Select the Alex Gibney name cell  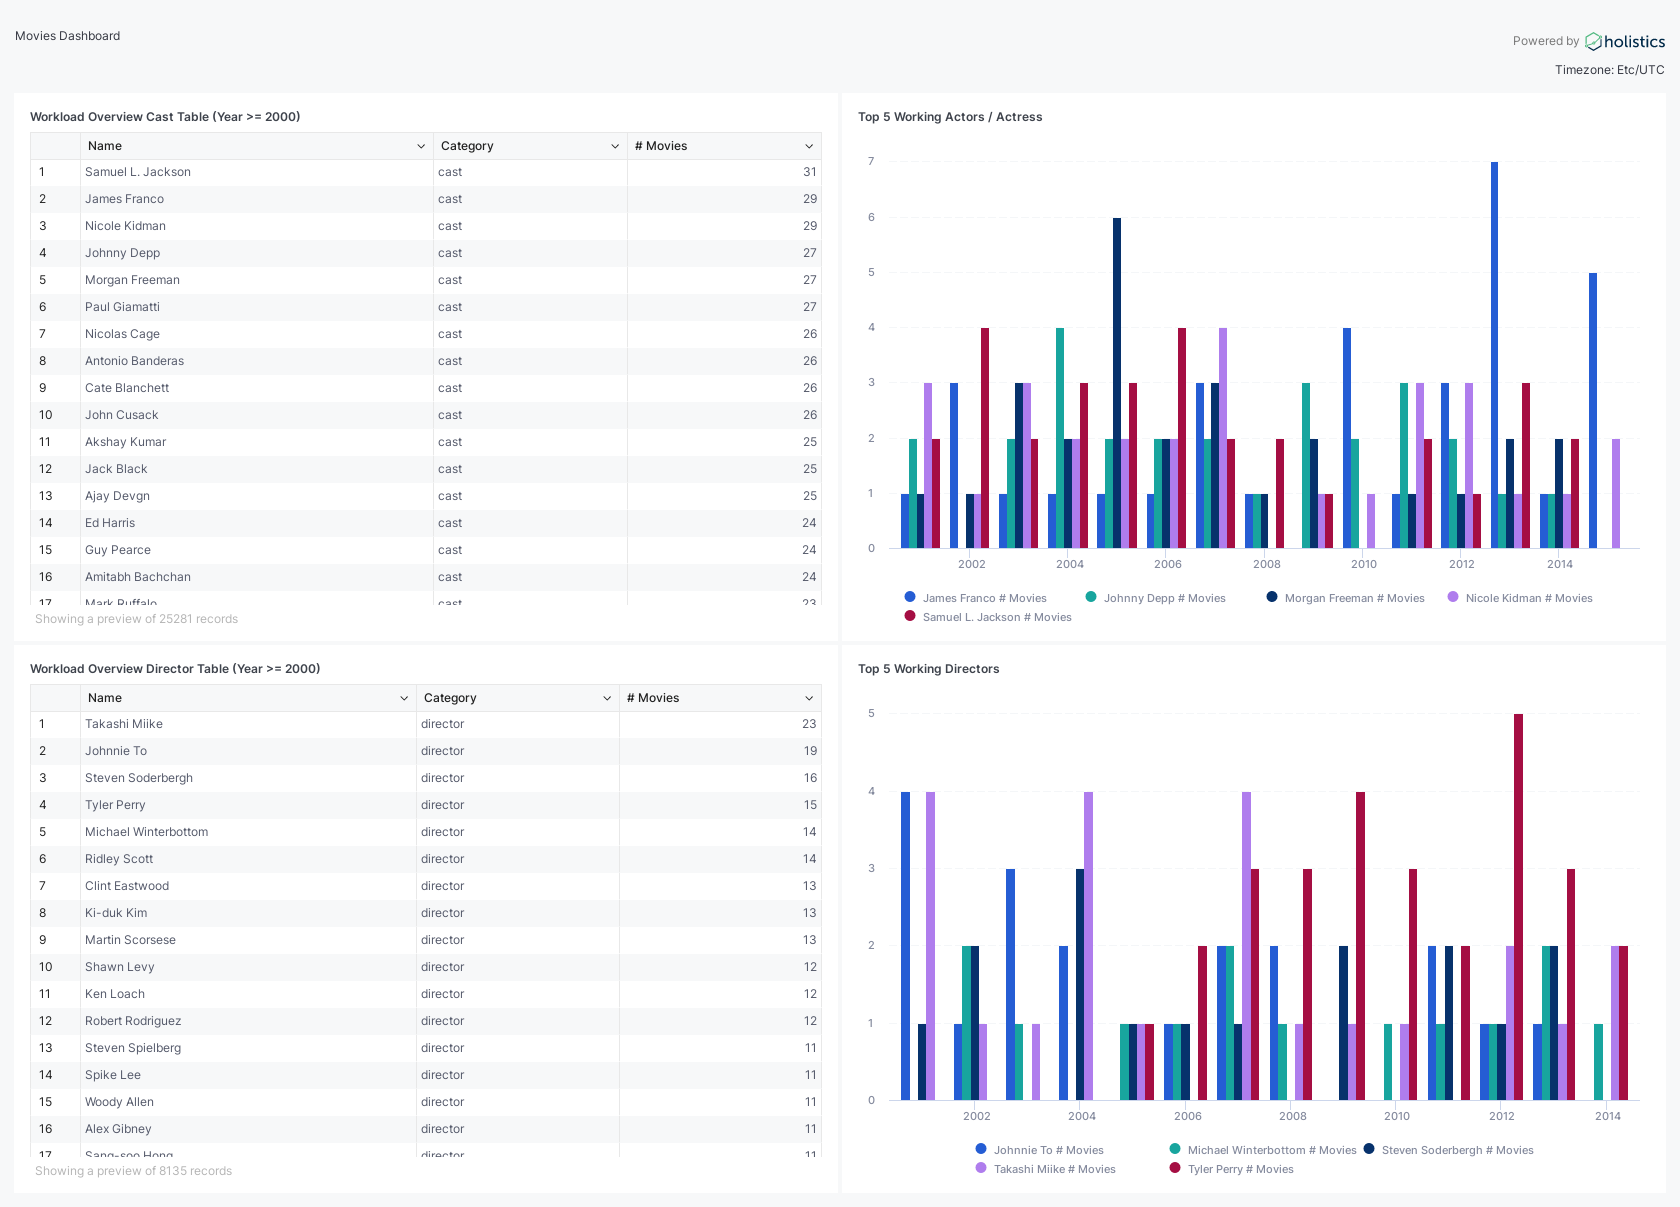(x=248, y=1129)
